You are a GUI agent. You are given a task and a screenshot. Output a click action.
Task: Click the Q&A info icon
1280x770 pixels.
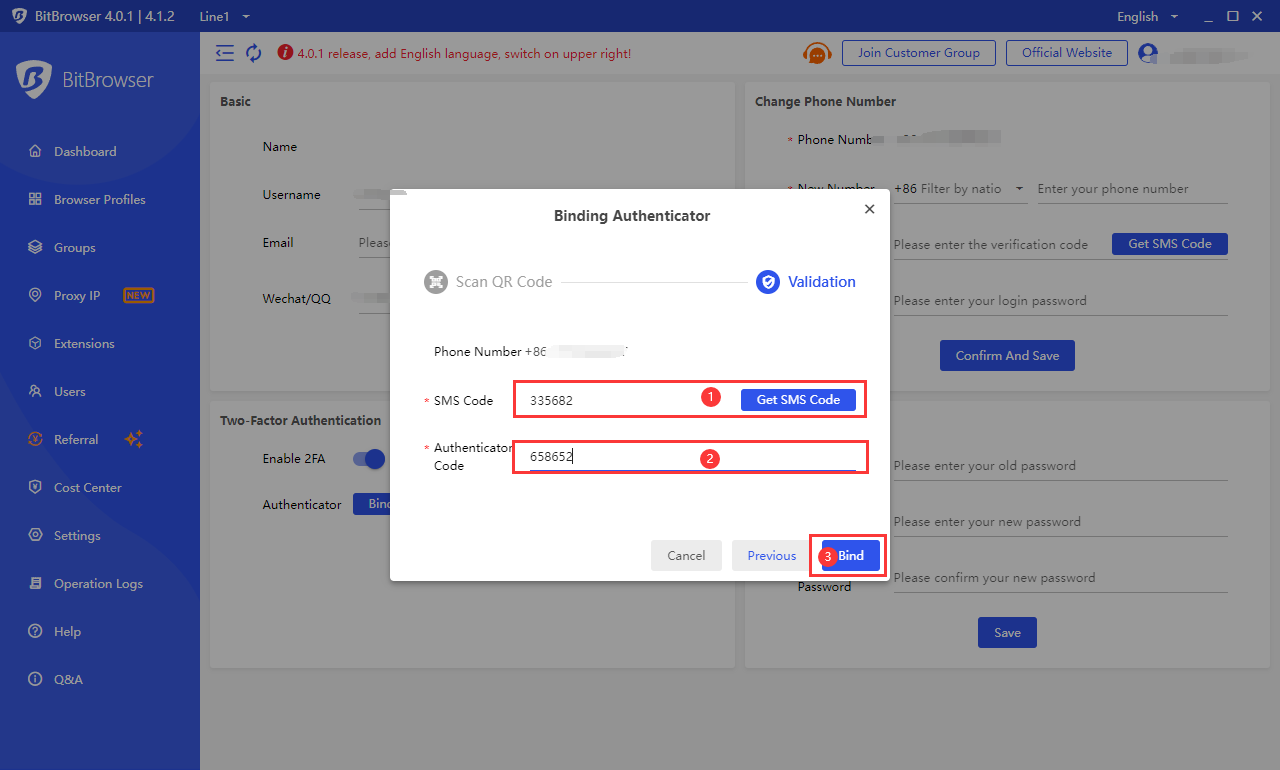(x=35, y=680)
